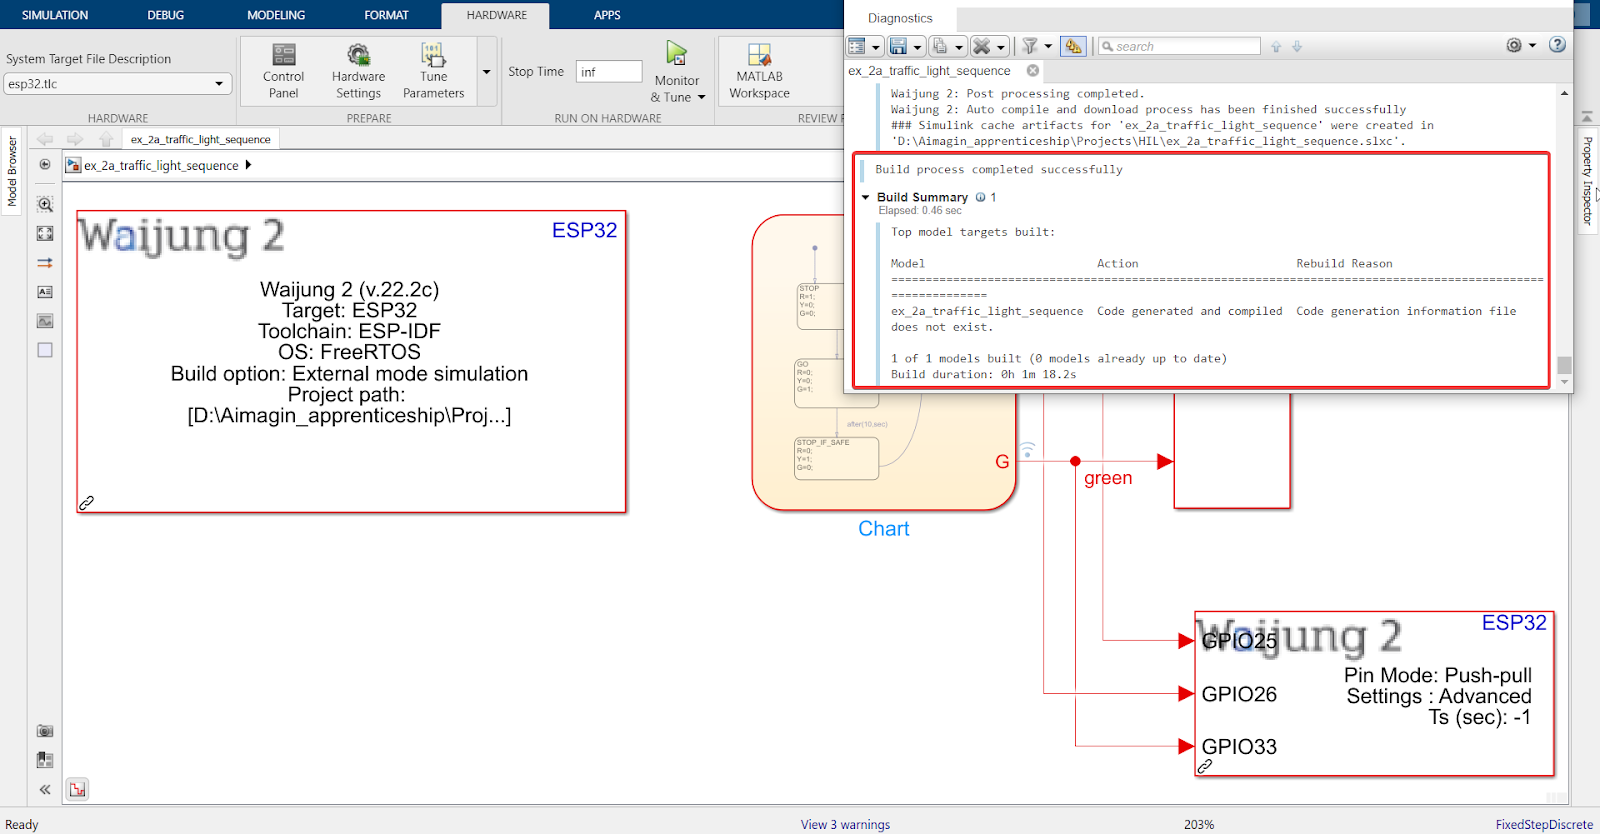1600x834 pixels.
Task: Select the Image annotation tool
Action: tap(45, 321)
